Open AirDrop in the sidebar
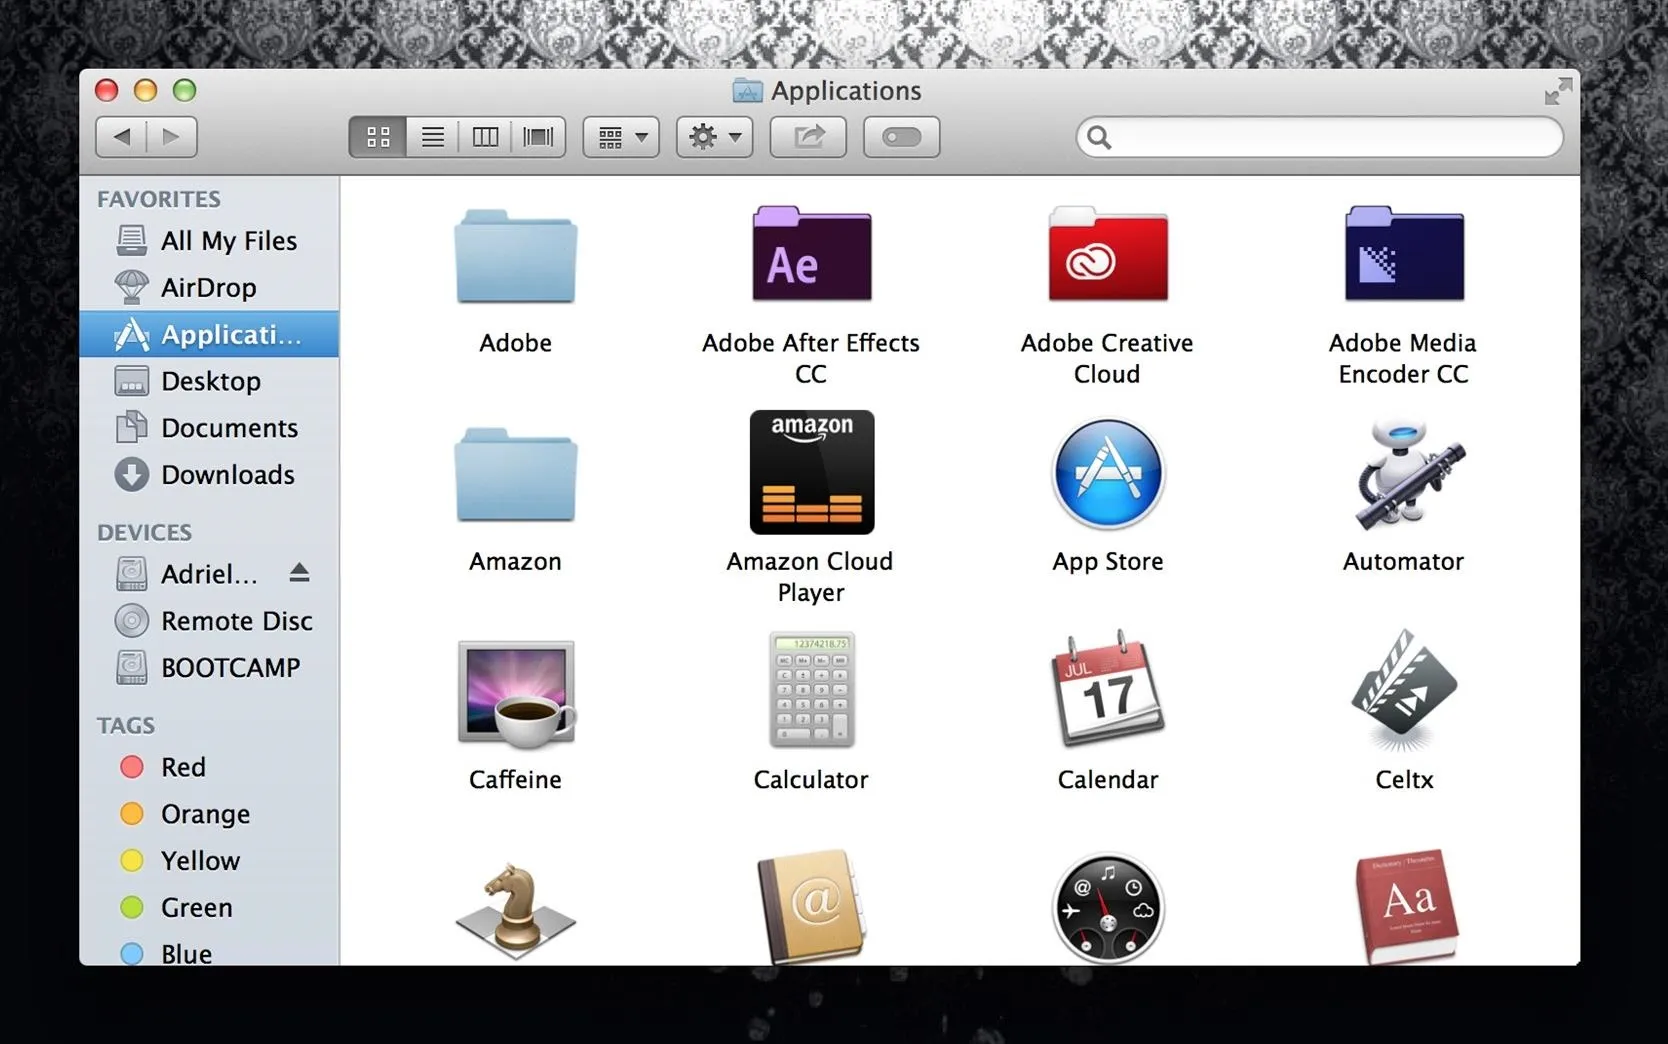 [x=209, y=288]
